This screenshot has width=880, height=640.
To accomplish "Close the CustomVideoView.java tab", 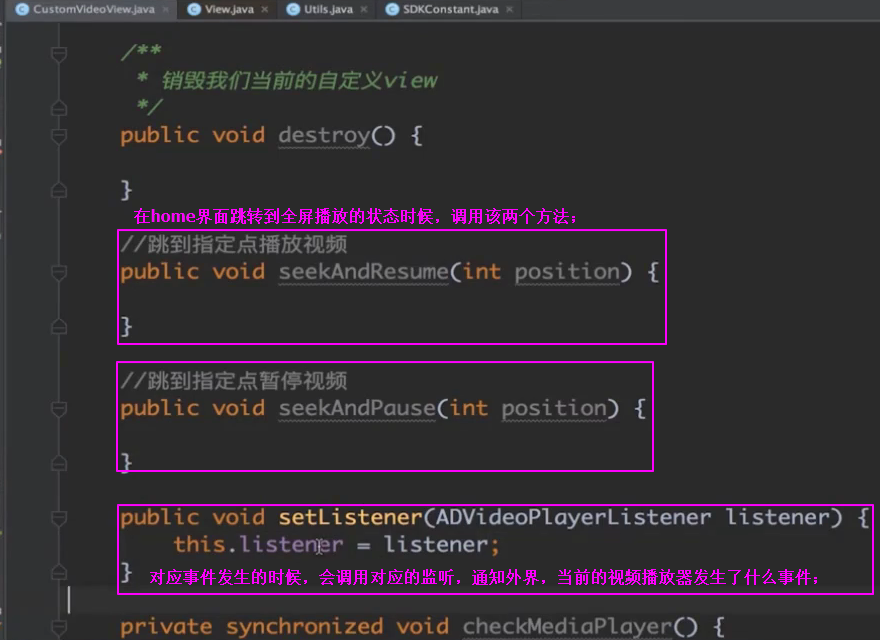I will (x=165, y=9).
